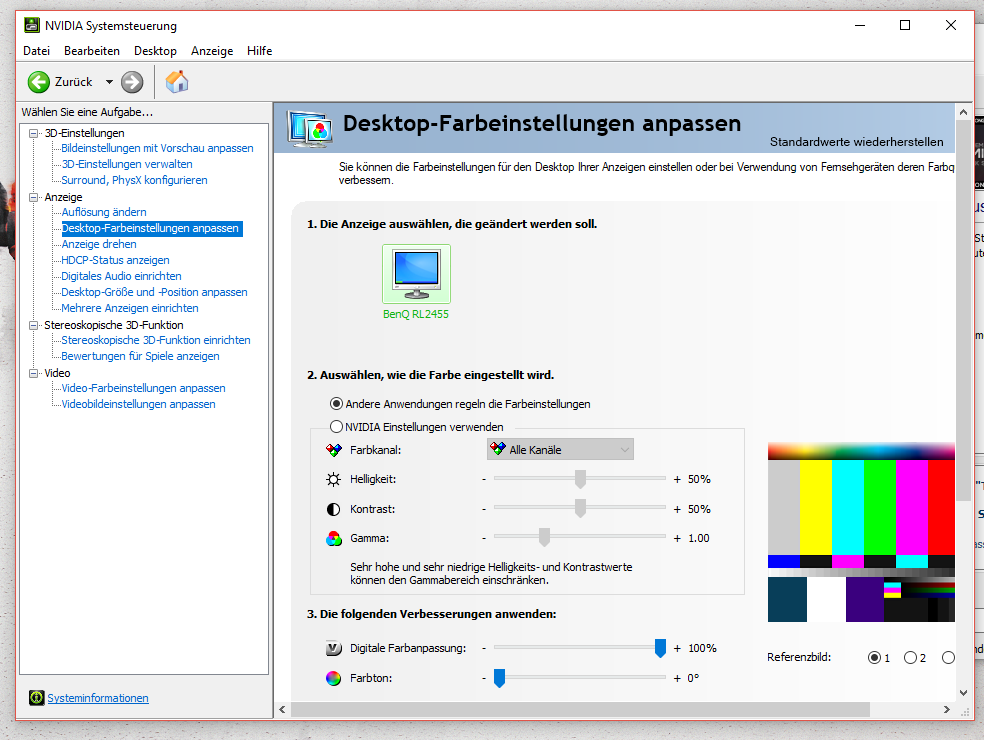Open the Zurück history dropdown arrow
Image resolution: width=984 pixels, height=740 pixels.
[x=109, y=82]
